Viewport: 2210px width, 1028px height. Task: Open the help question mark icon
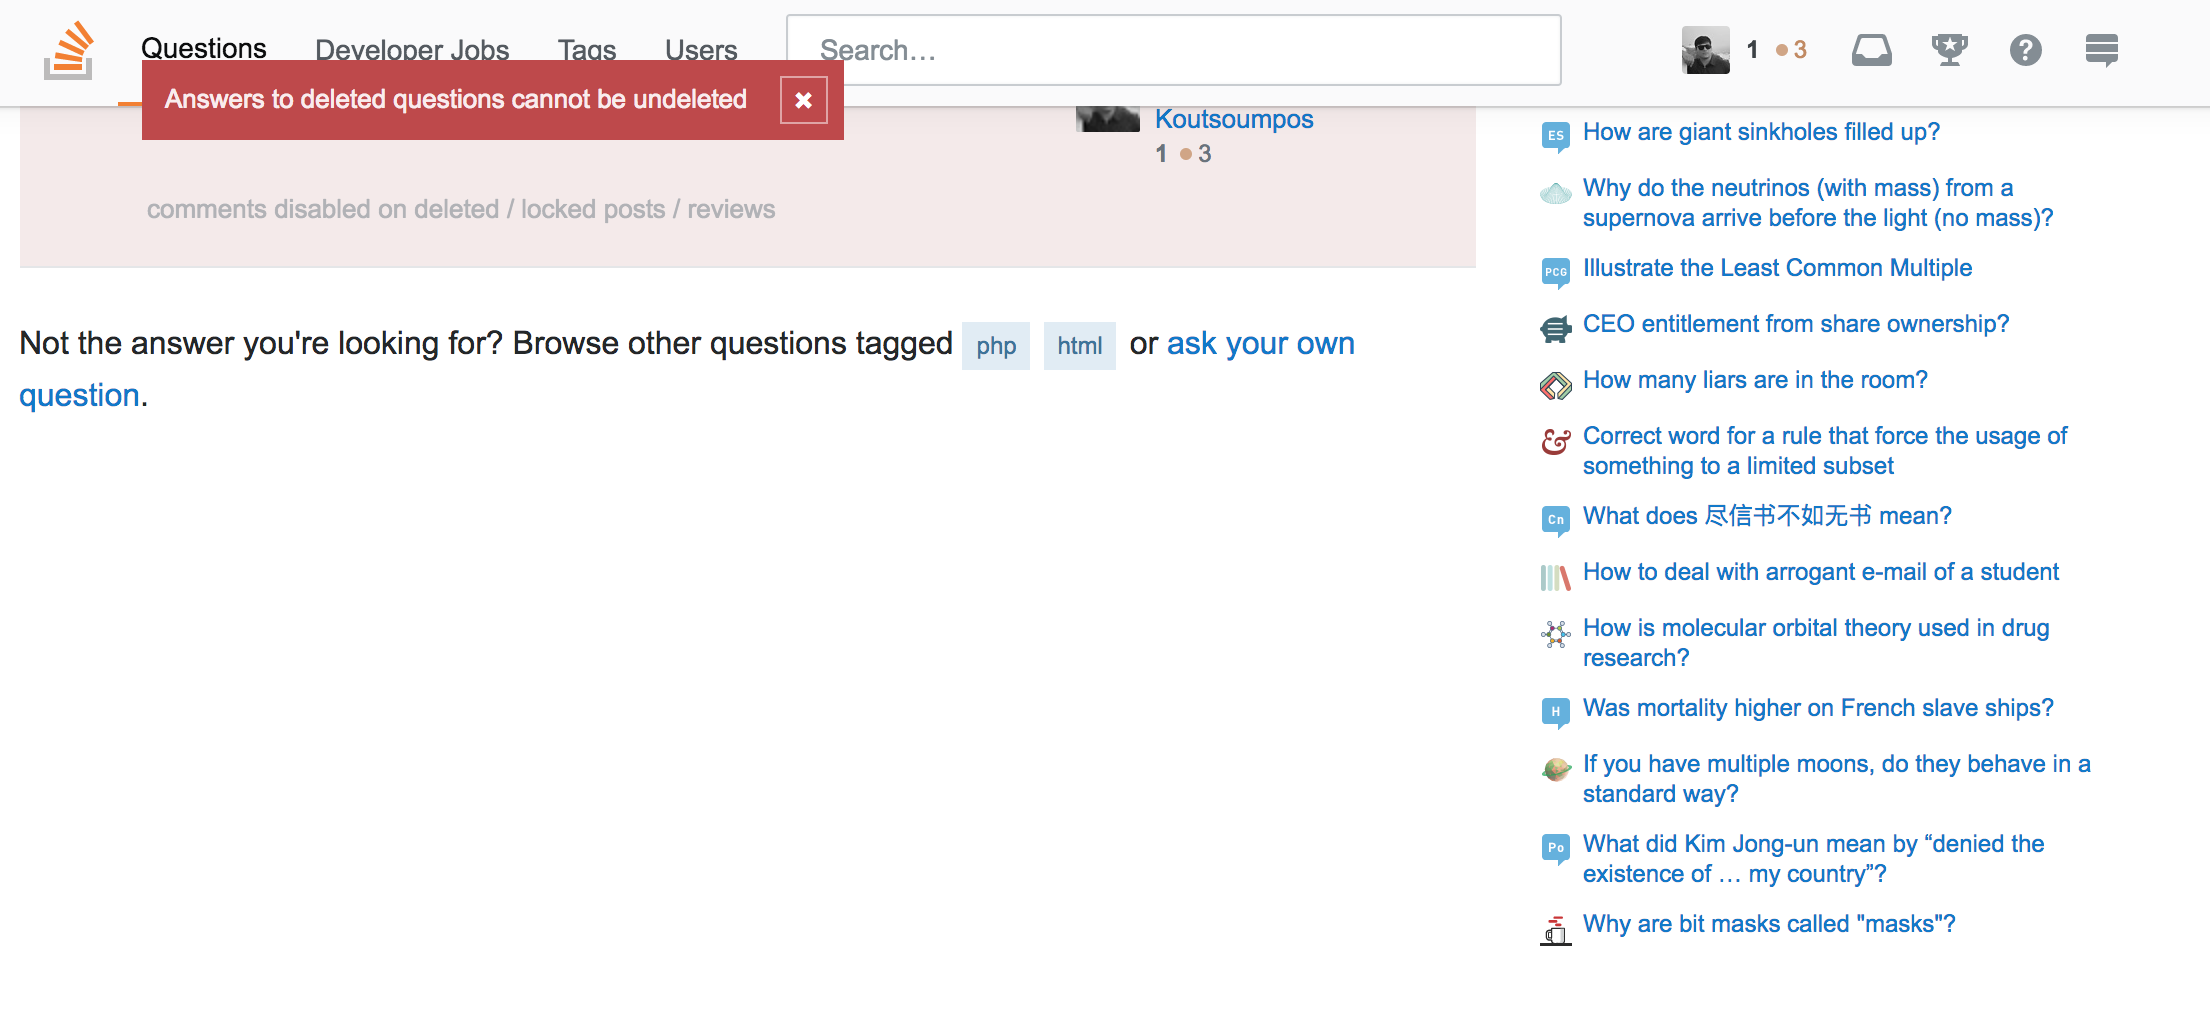pyautogui.click(x=2026, y=50)
